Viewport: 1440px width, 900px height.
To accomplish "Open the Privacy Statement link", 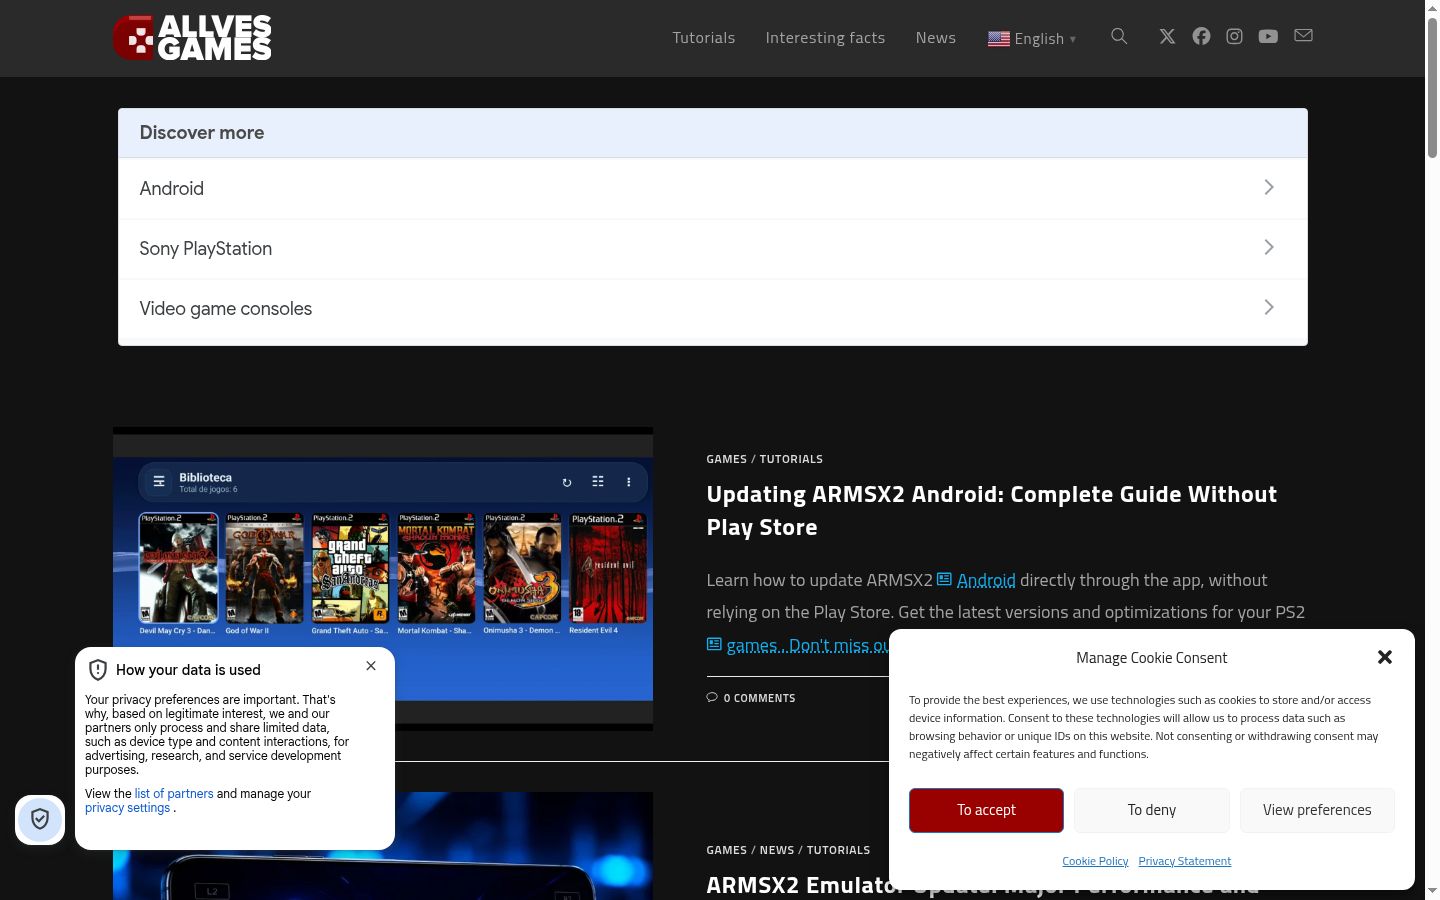I will click(1185, 861).
